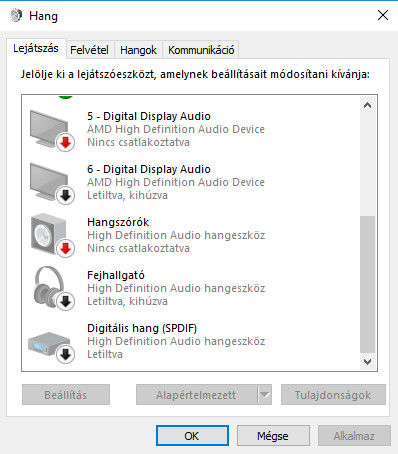
Task: Click the 5 - Digital Display Audio monitor icon
Action: click(x=52, y=131)
